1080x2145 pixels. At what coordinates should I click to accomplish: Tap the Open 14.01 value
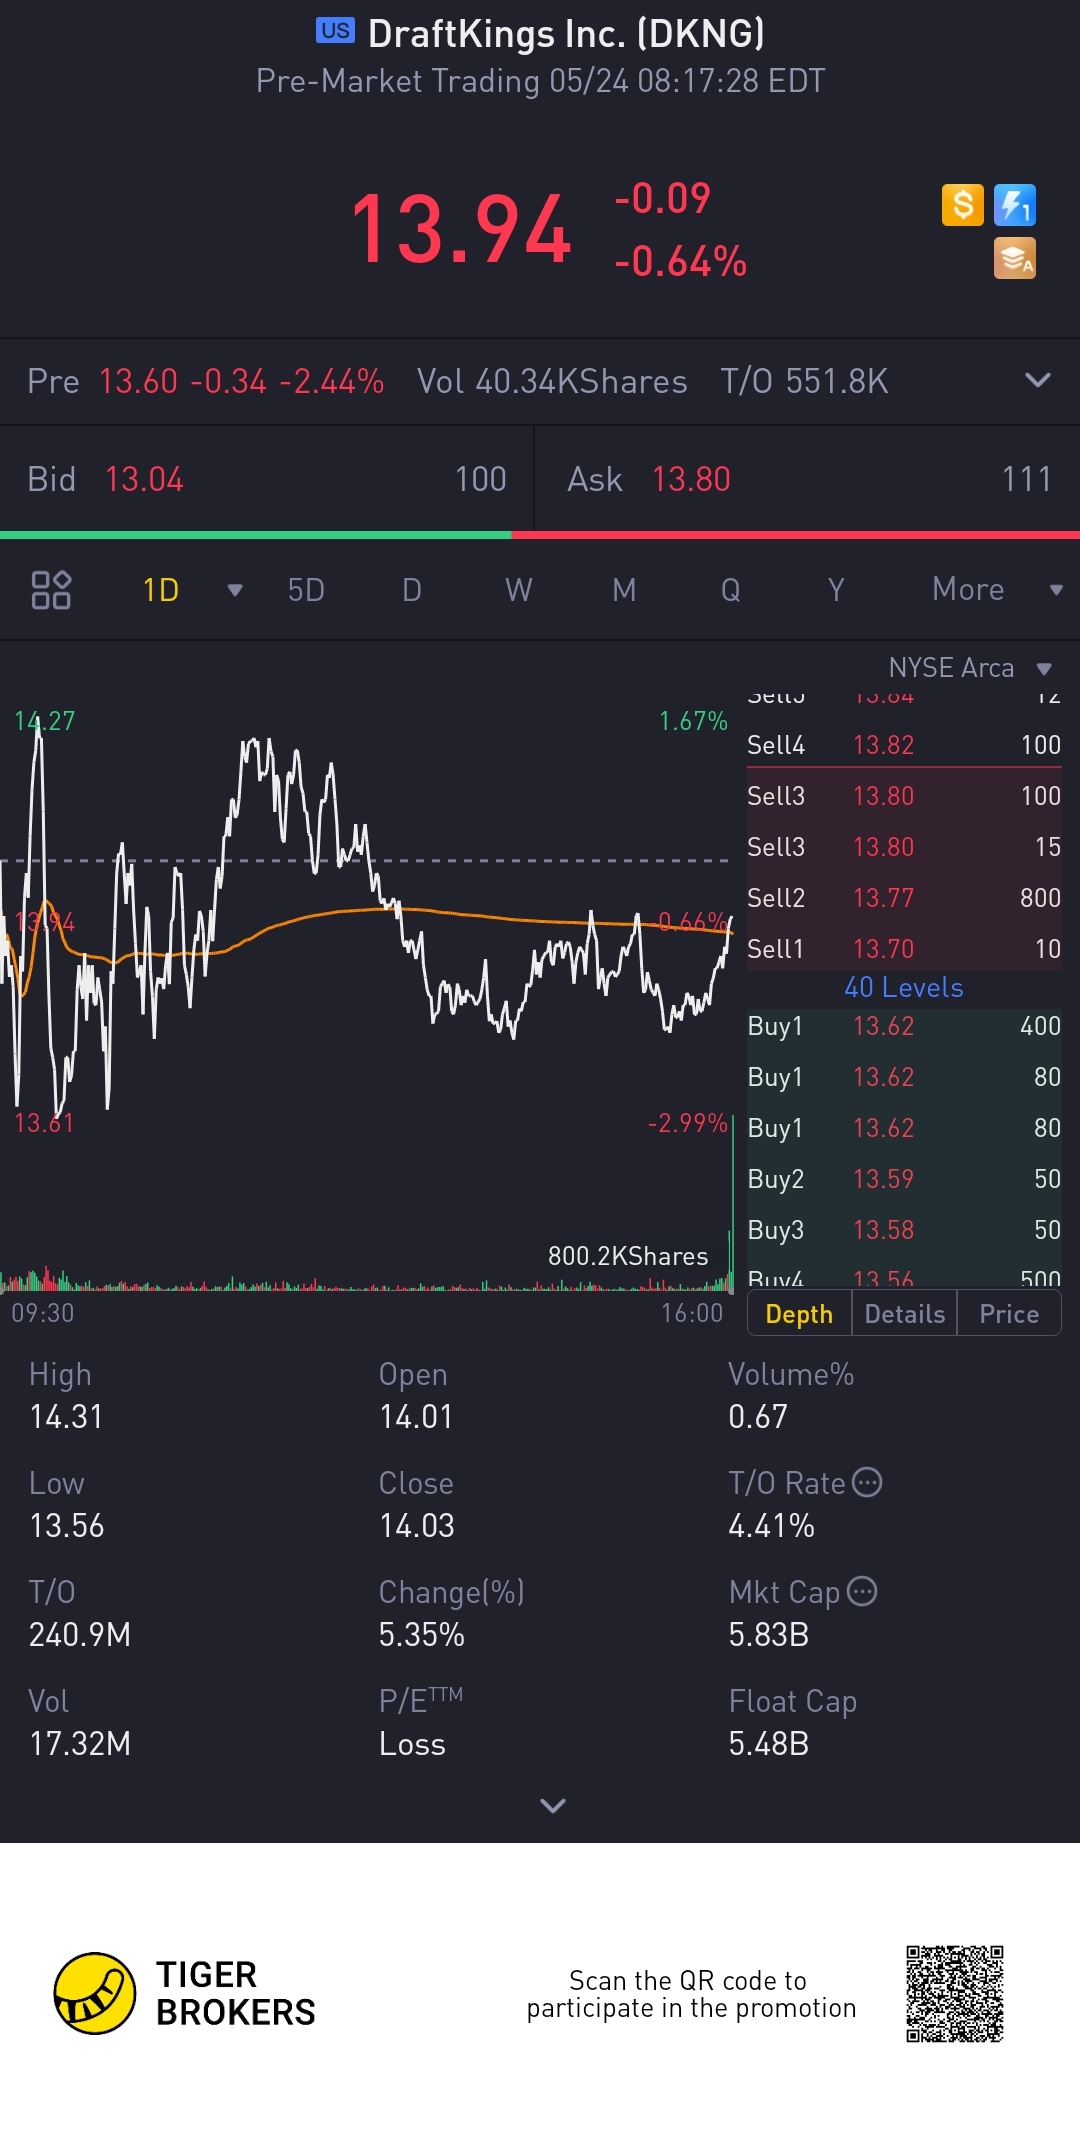[416, 1417]
